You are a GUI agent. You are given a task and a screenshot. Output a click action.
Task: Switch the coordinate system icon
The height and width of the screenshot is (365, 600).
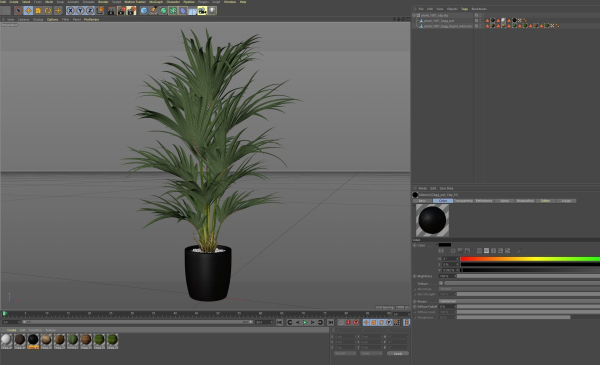click(x=100, y=11)
